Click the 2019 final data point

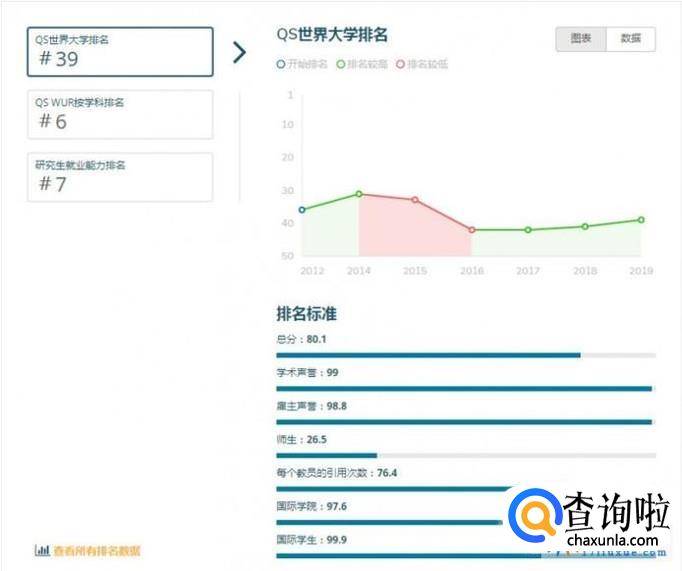641,220
